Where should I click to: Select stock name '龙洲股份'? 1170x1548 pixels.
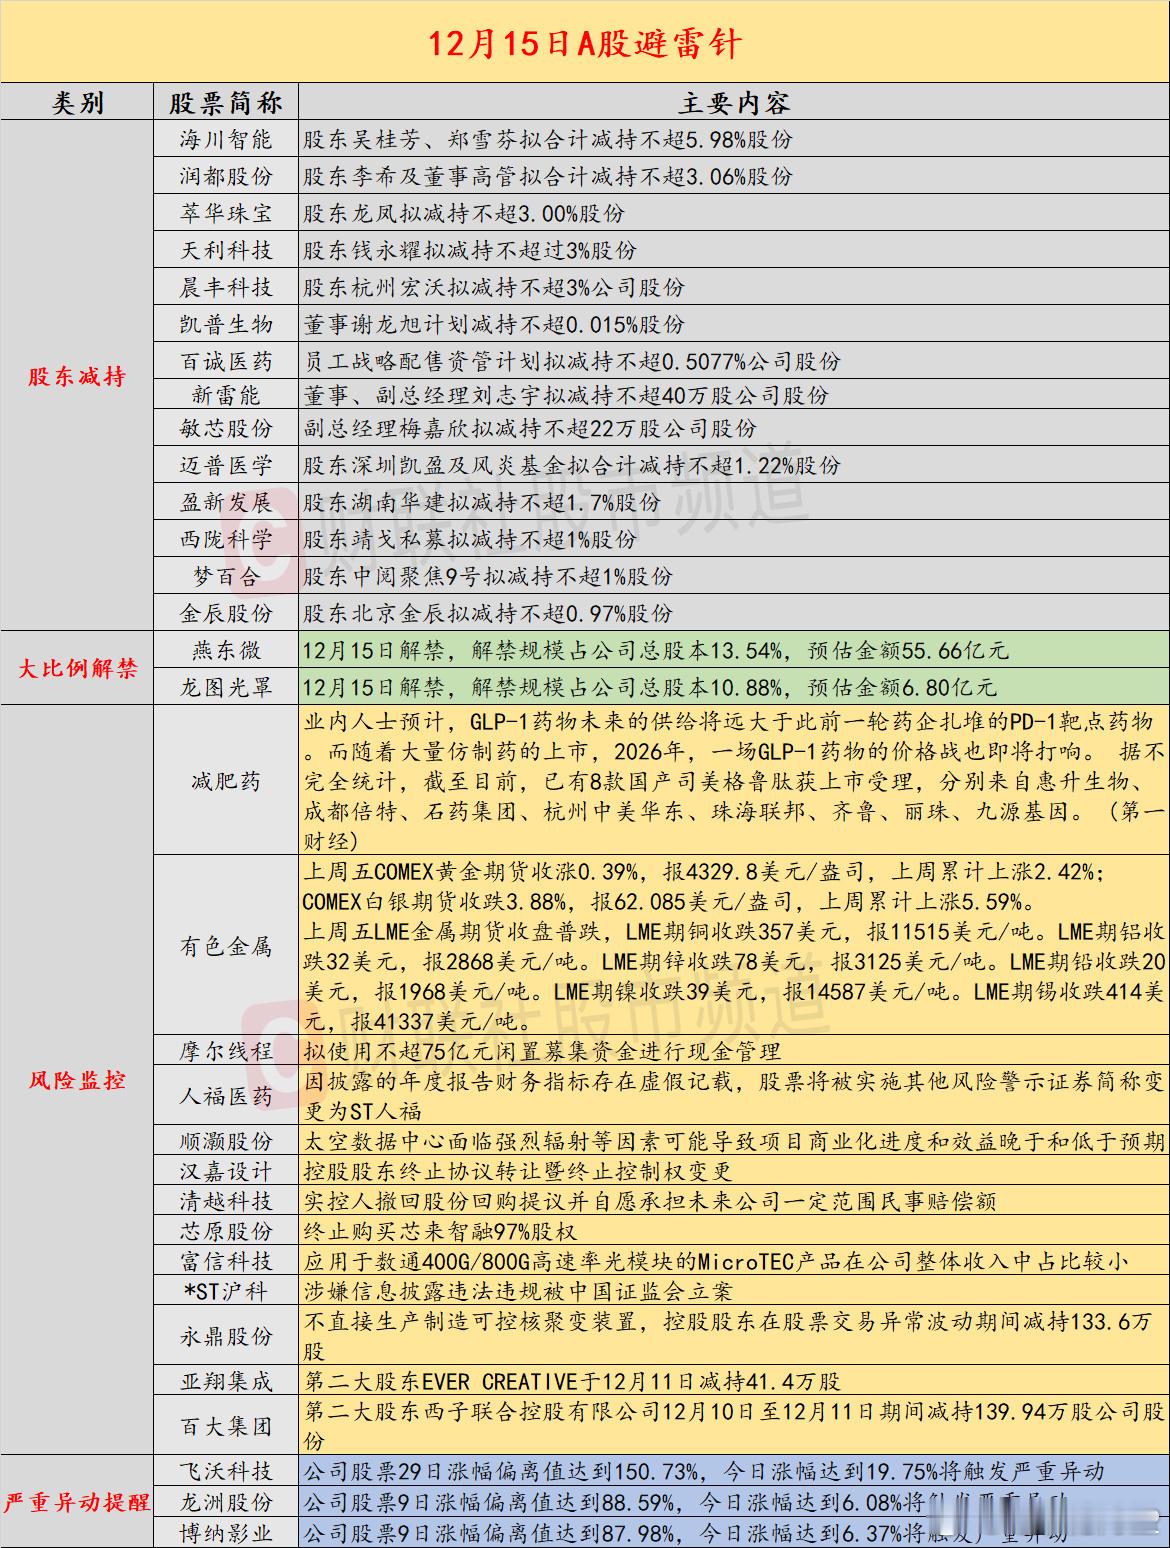tap(226, 1502)
